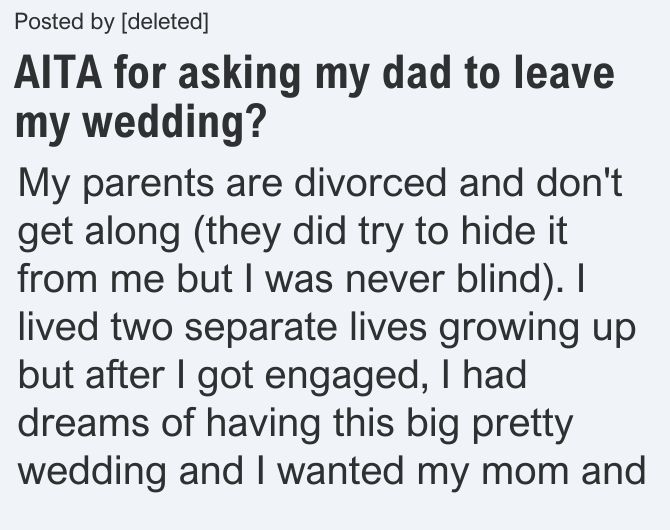Click the "[deleted]" author name

click(x=165, y=21)
